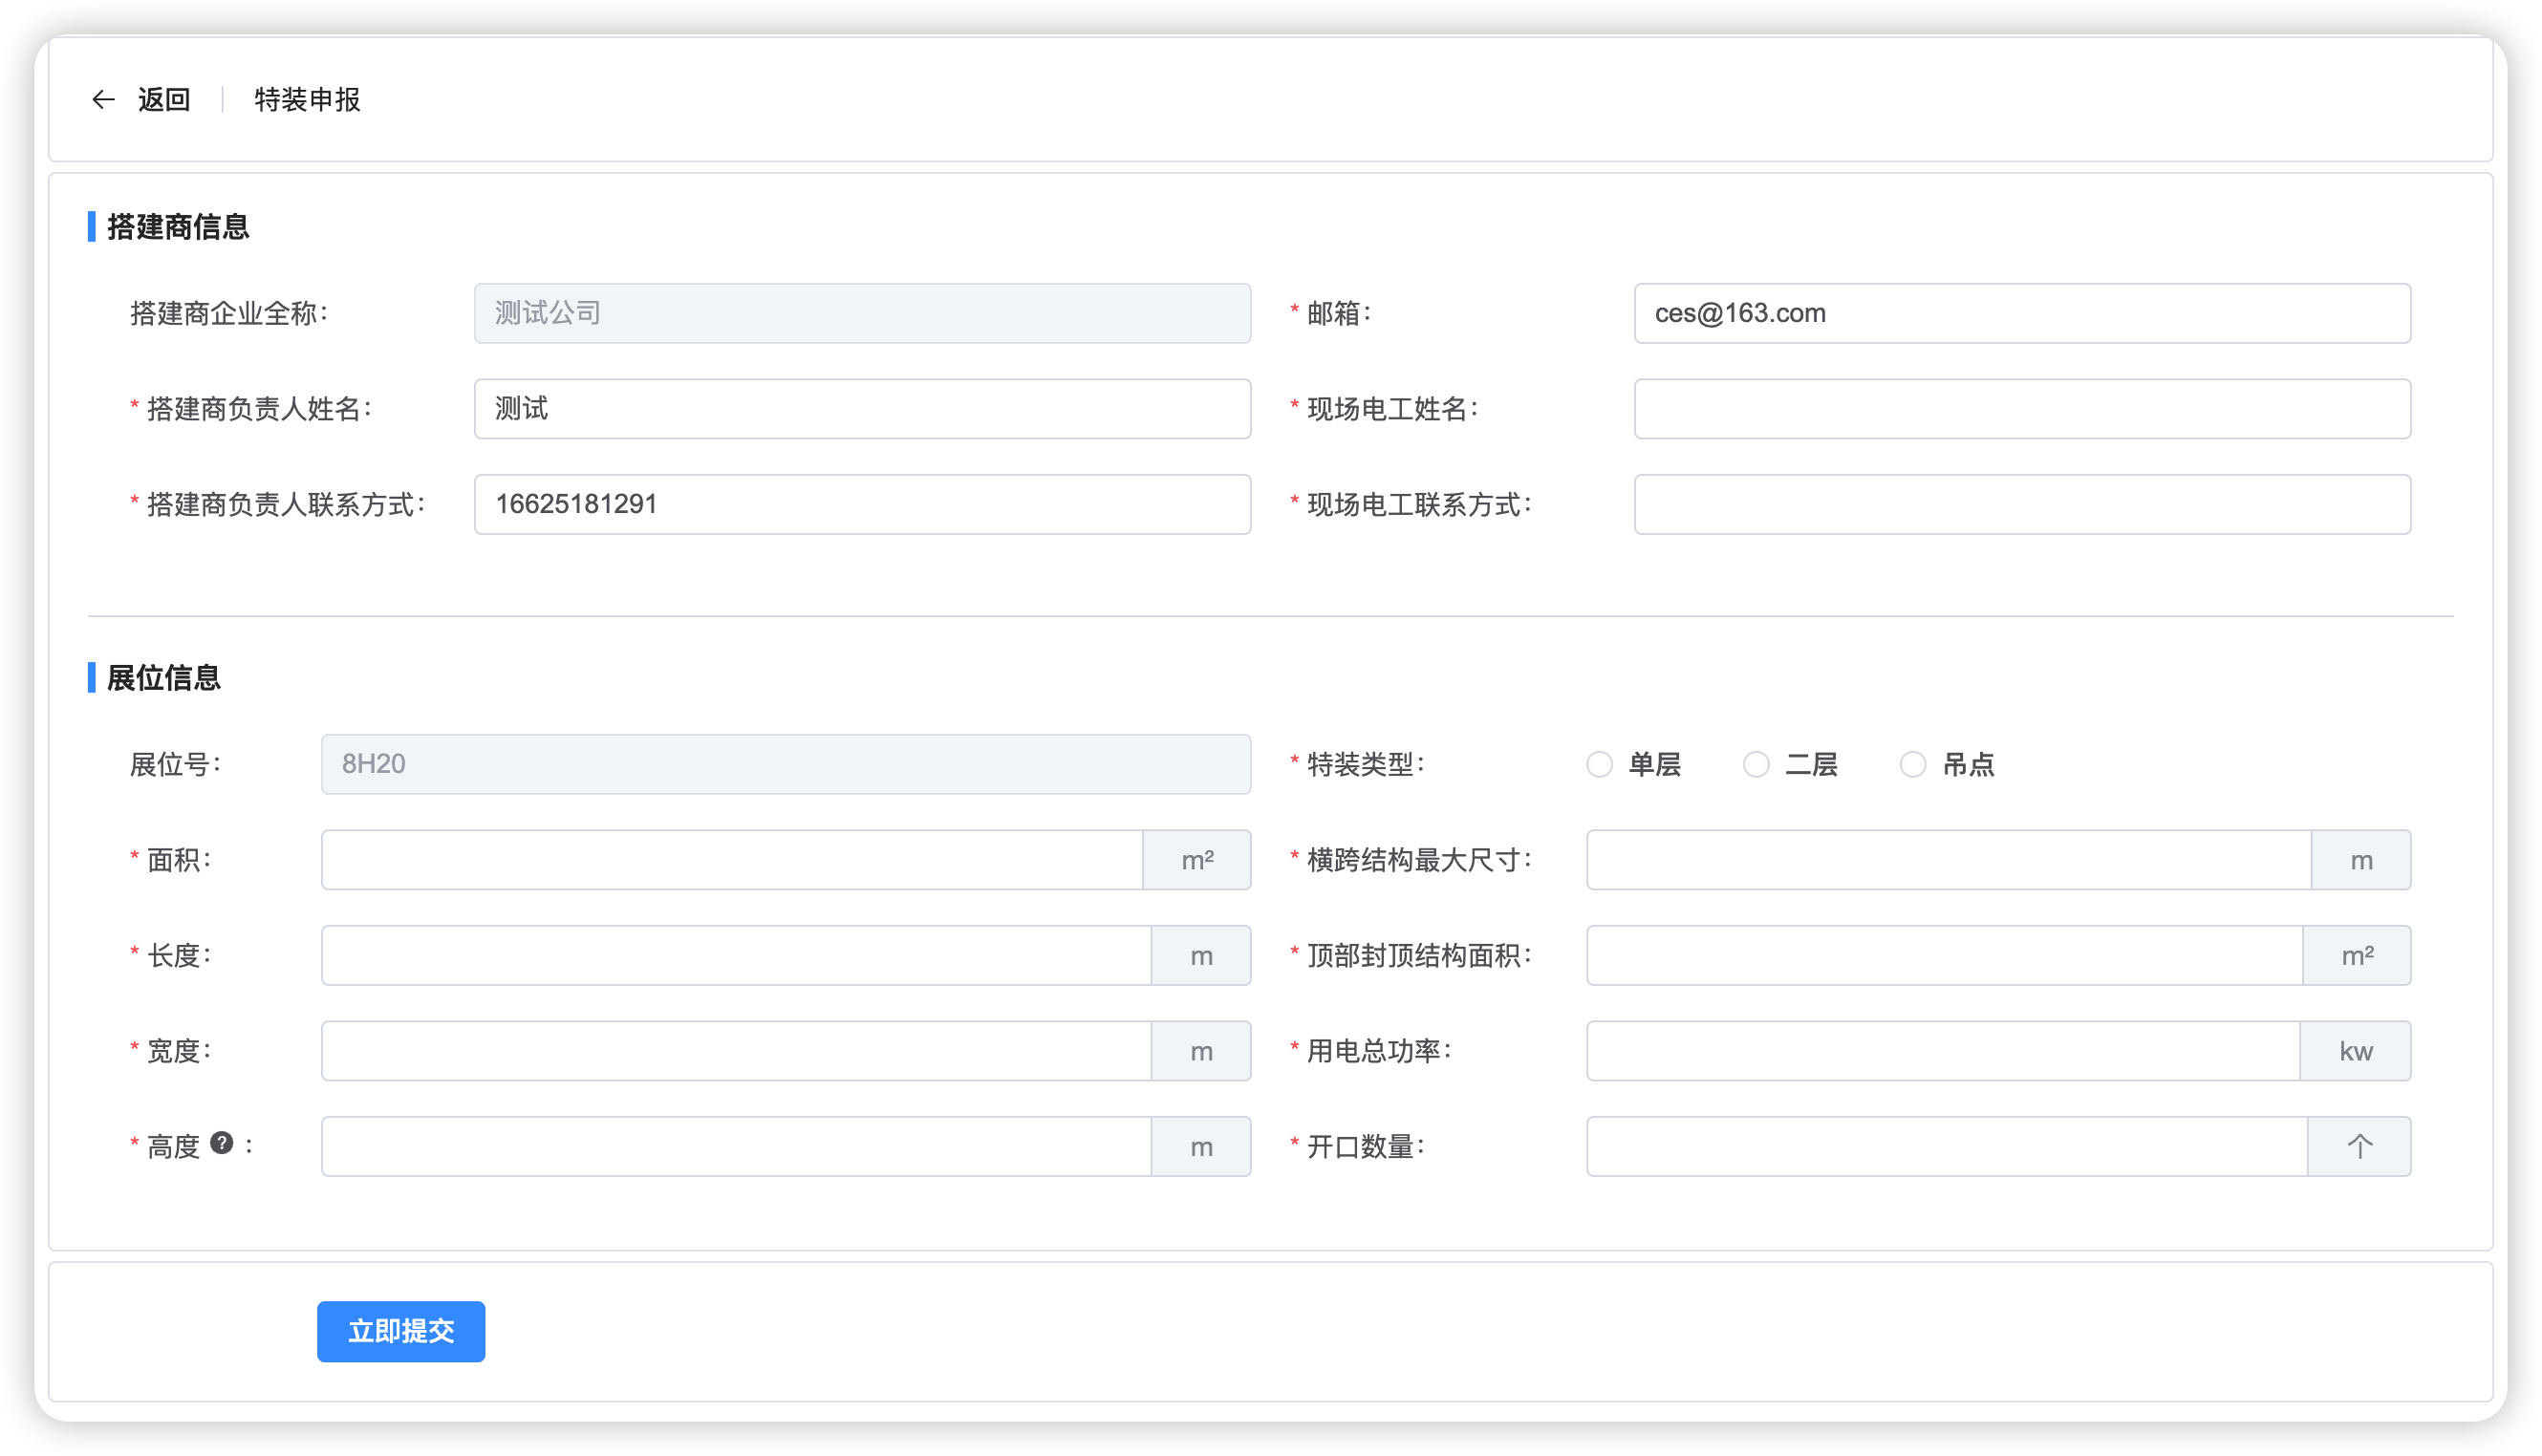The image size is (2542, 1456).
Task: Click the 用电总功率 power input field
Action: pos(1943,1051)
